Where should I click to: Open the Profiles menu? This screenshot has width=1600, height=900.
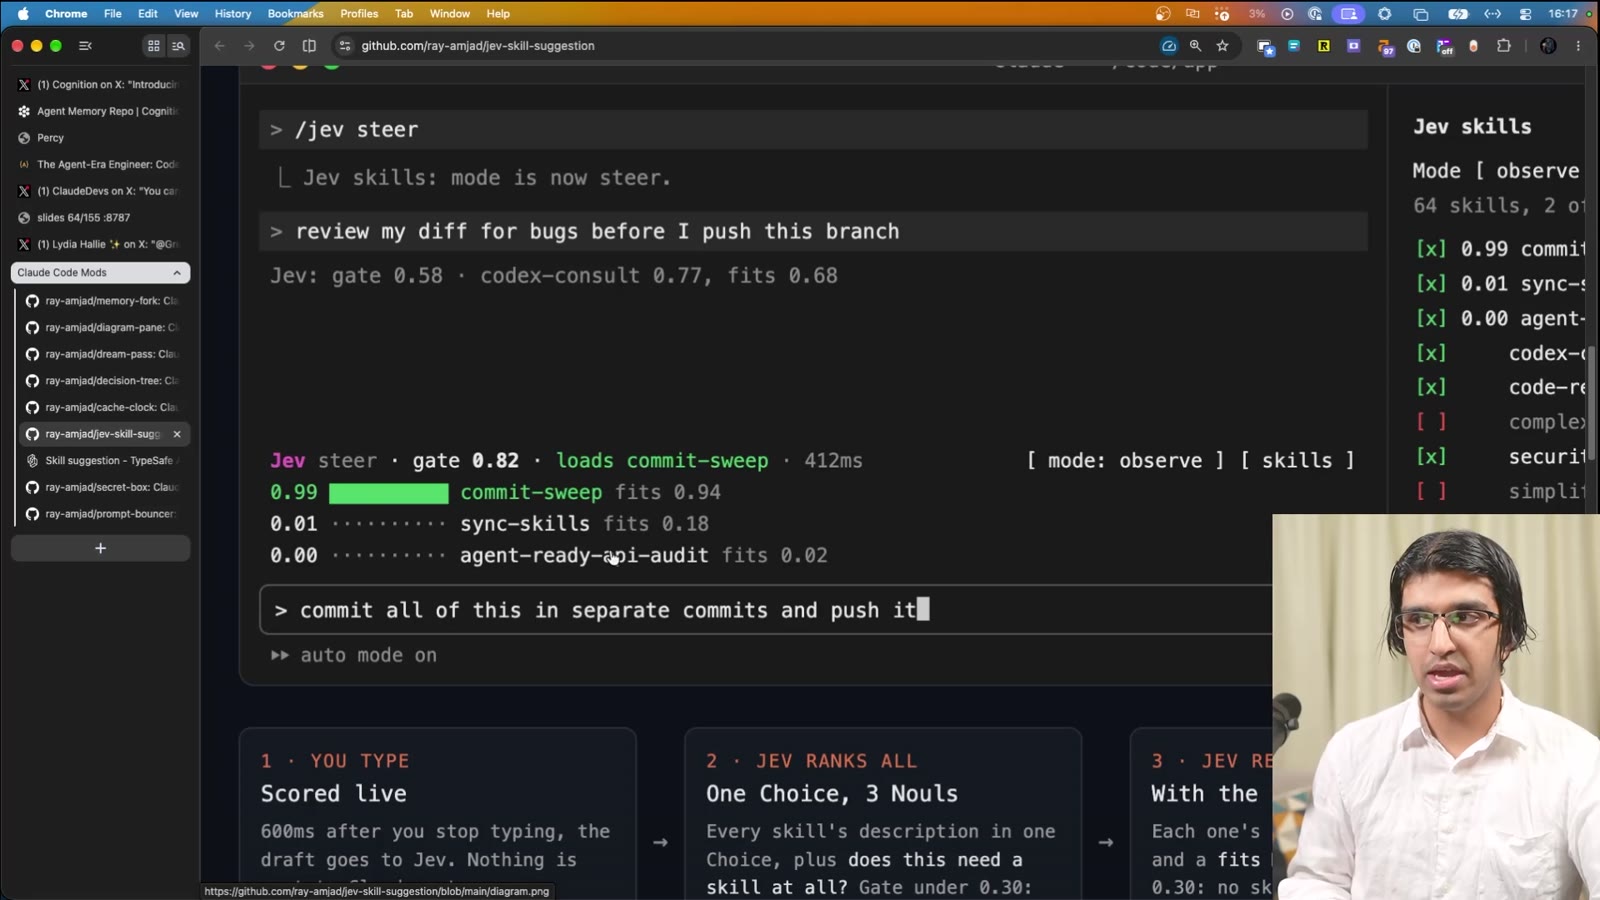click(x=359, y=14)
